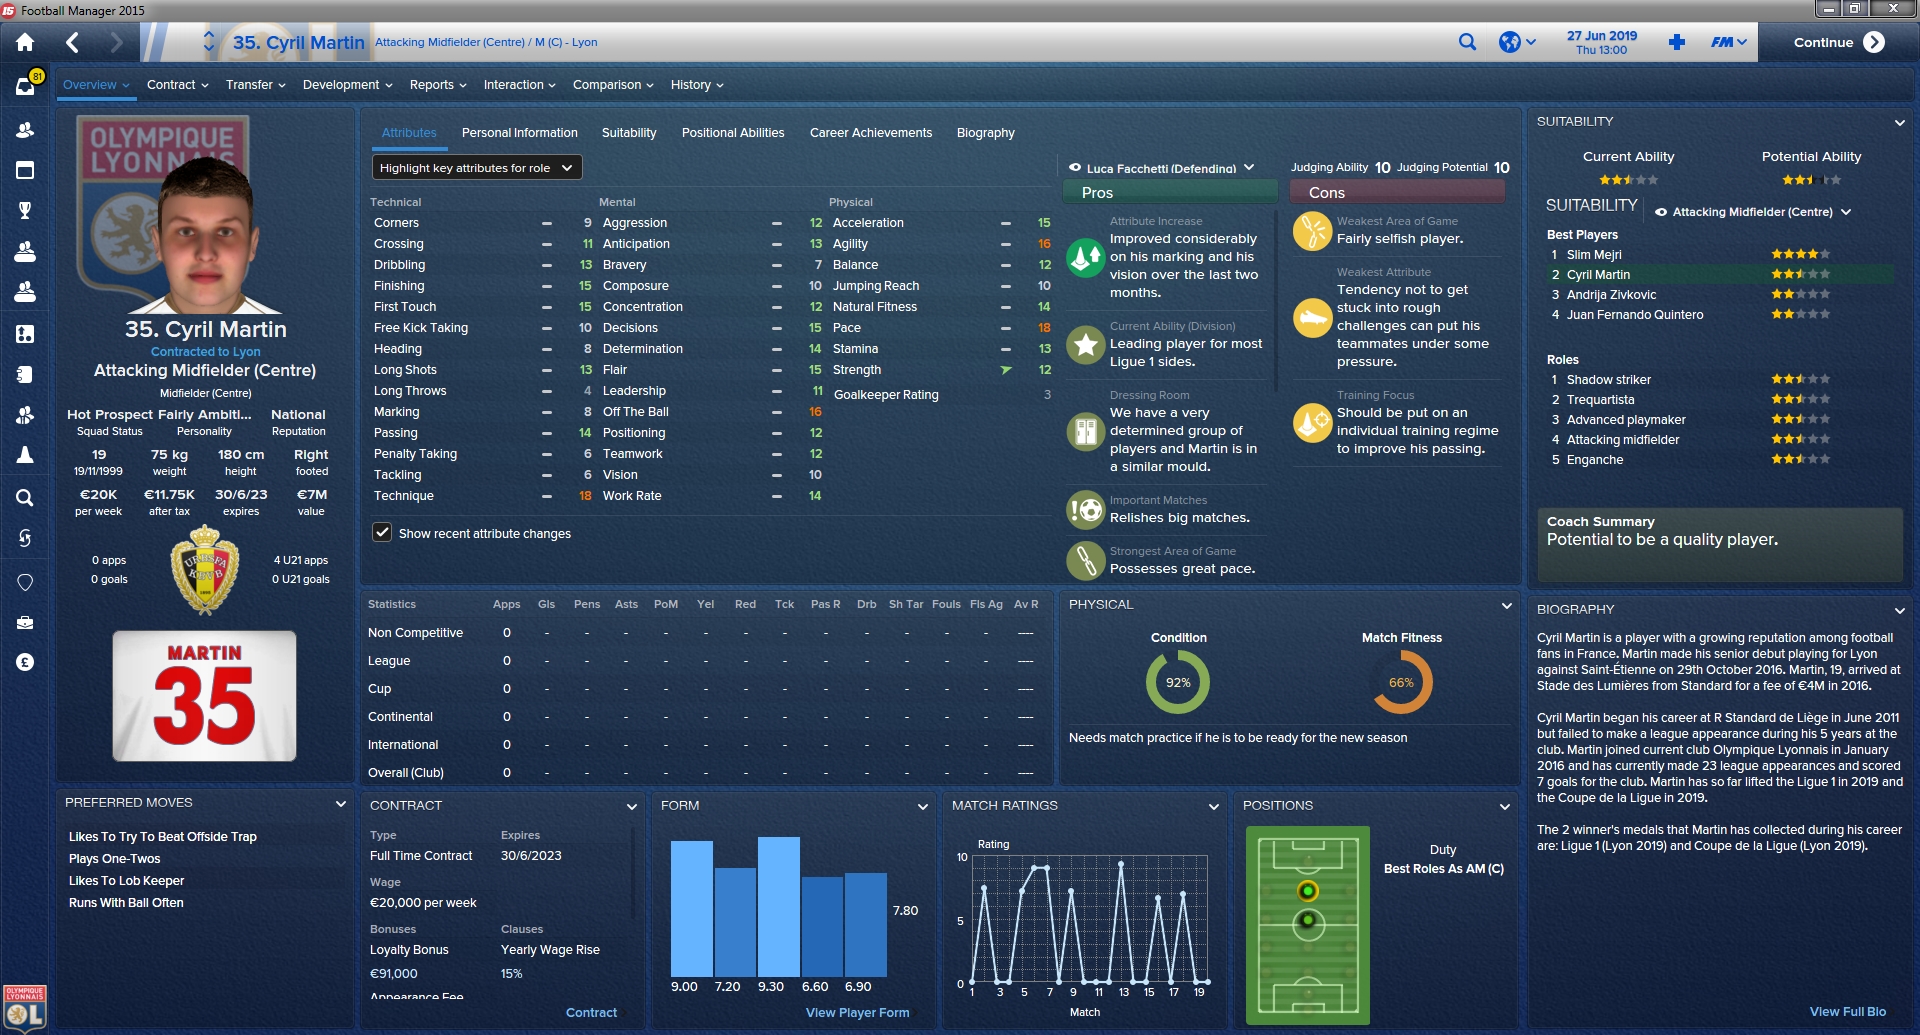1920x1035 pixels.
Task: Open the Schedule calendar icon
Action: point(25,170)
